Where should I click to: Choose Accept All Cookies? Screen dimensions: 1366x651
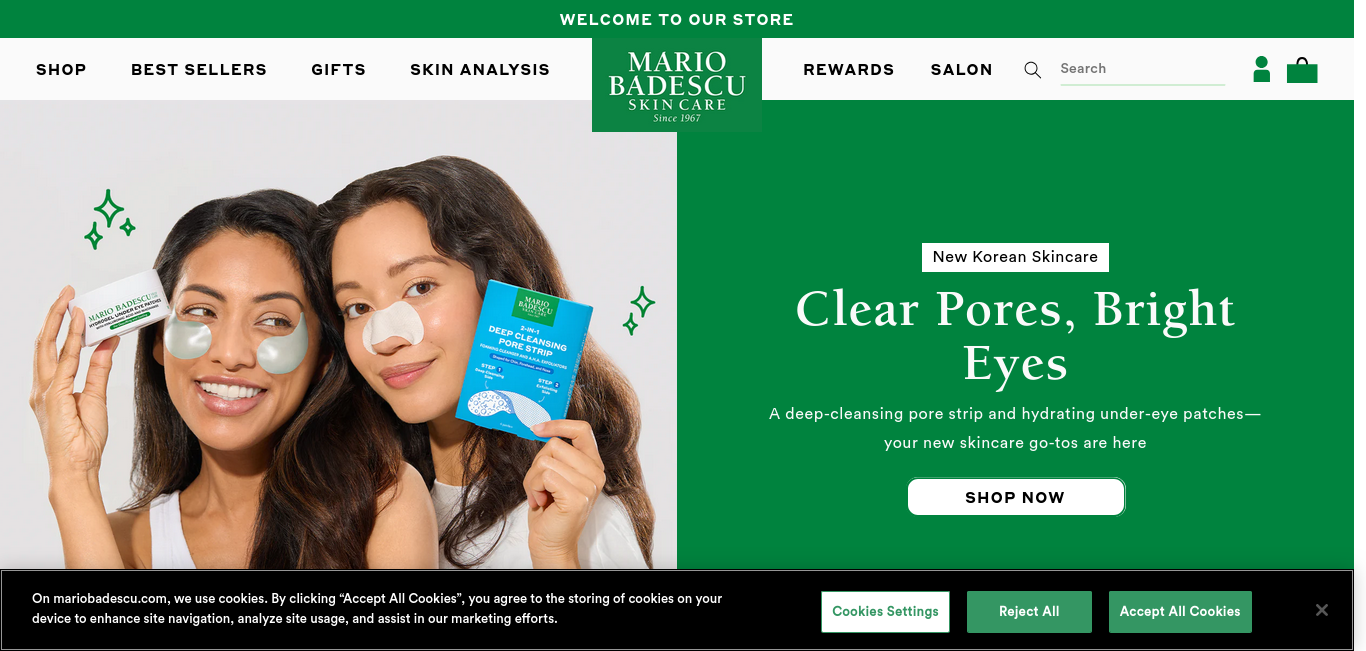click(1180, 611)
